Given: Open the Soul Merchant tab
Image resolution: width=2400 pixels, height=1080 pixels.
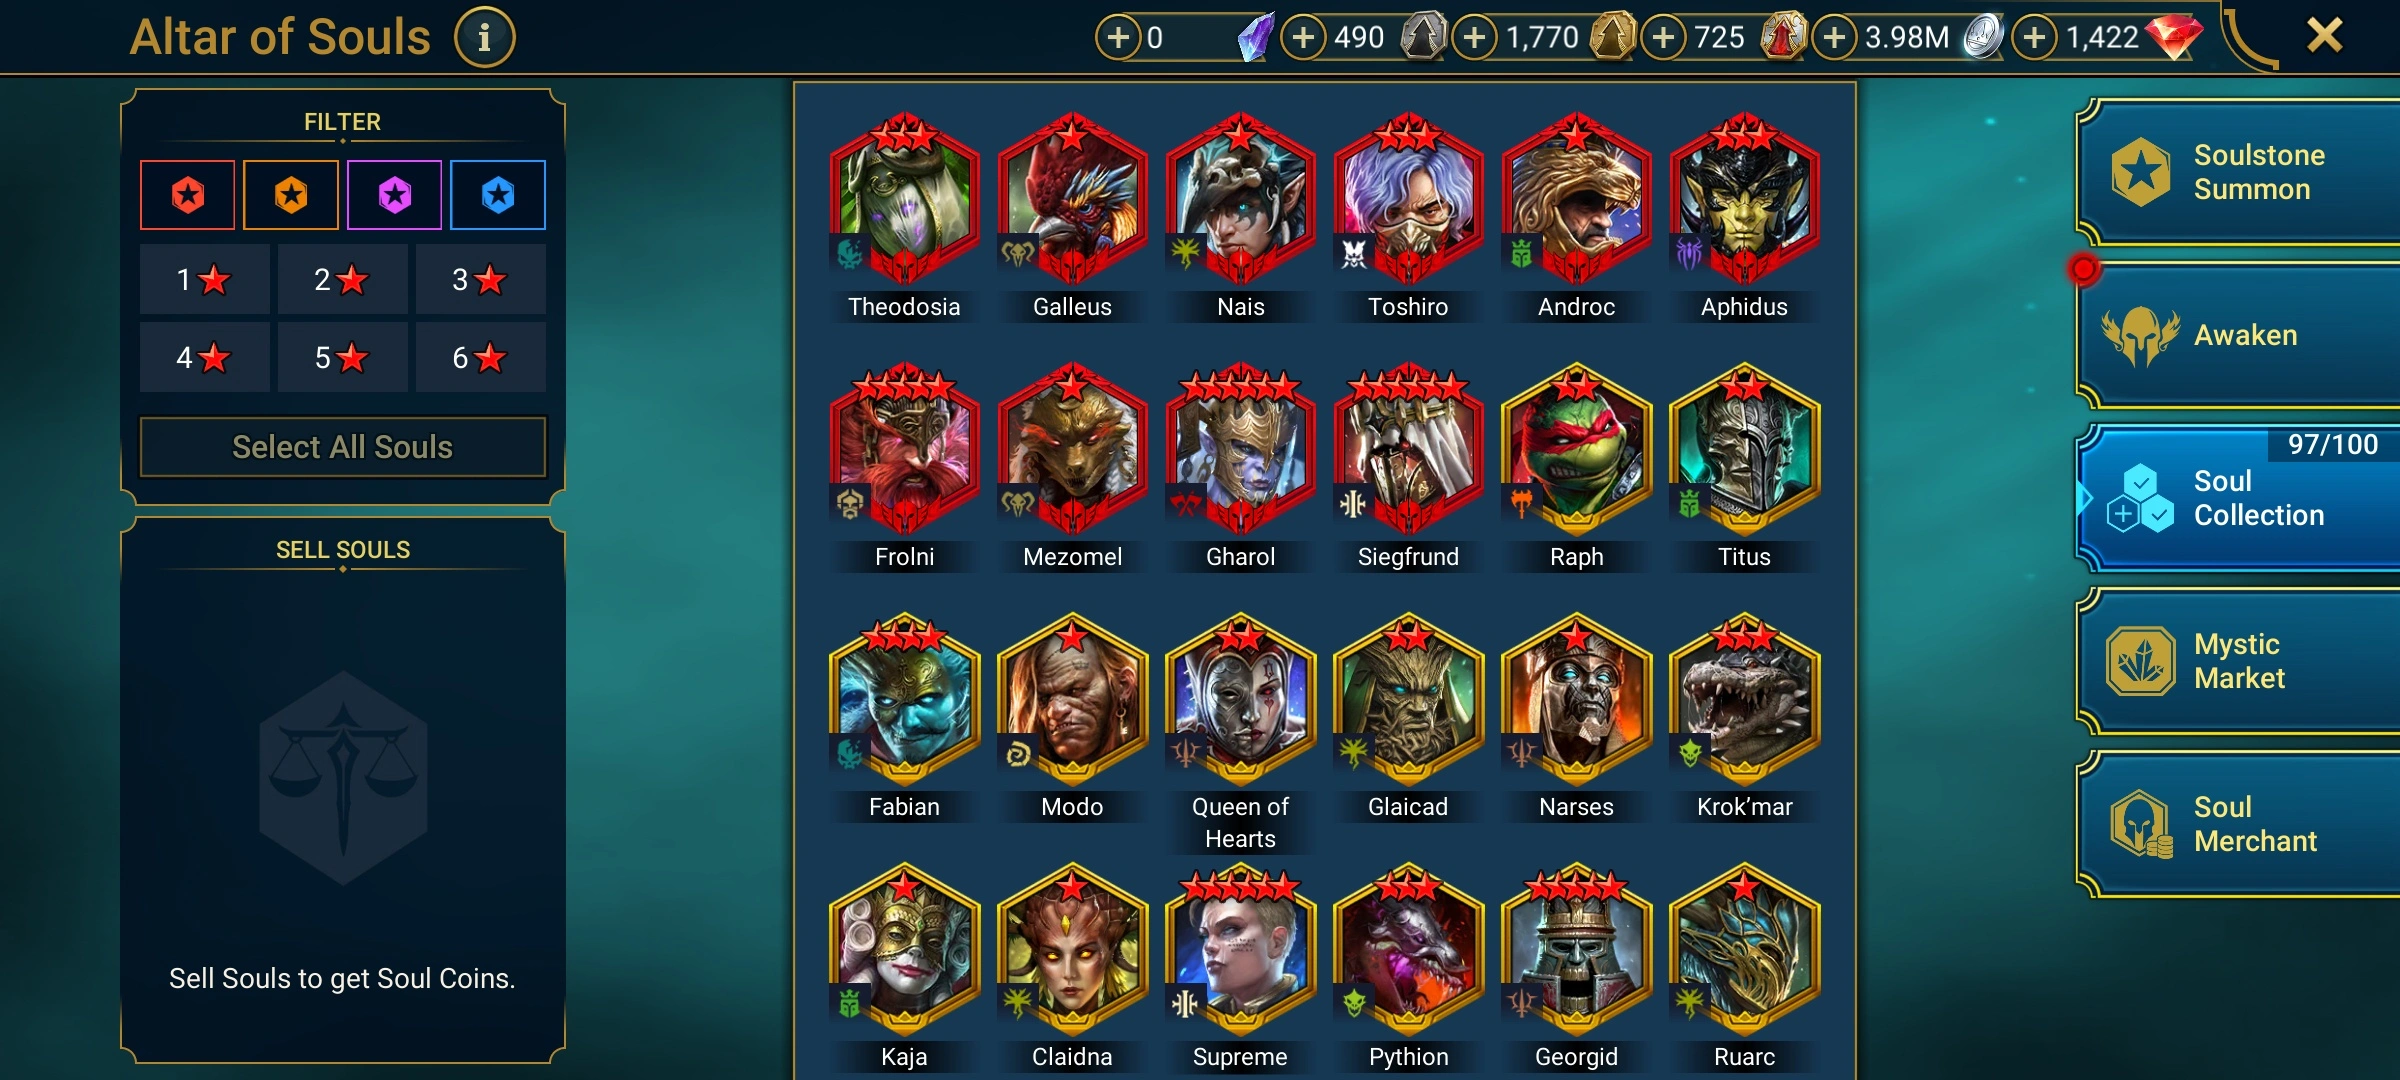Looking at the screenshot, I should click(2240, 824).
